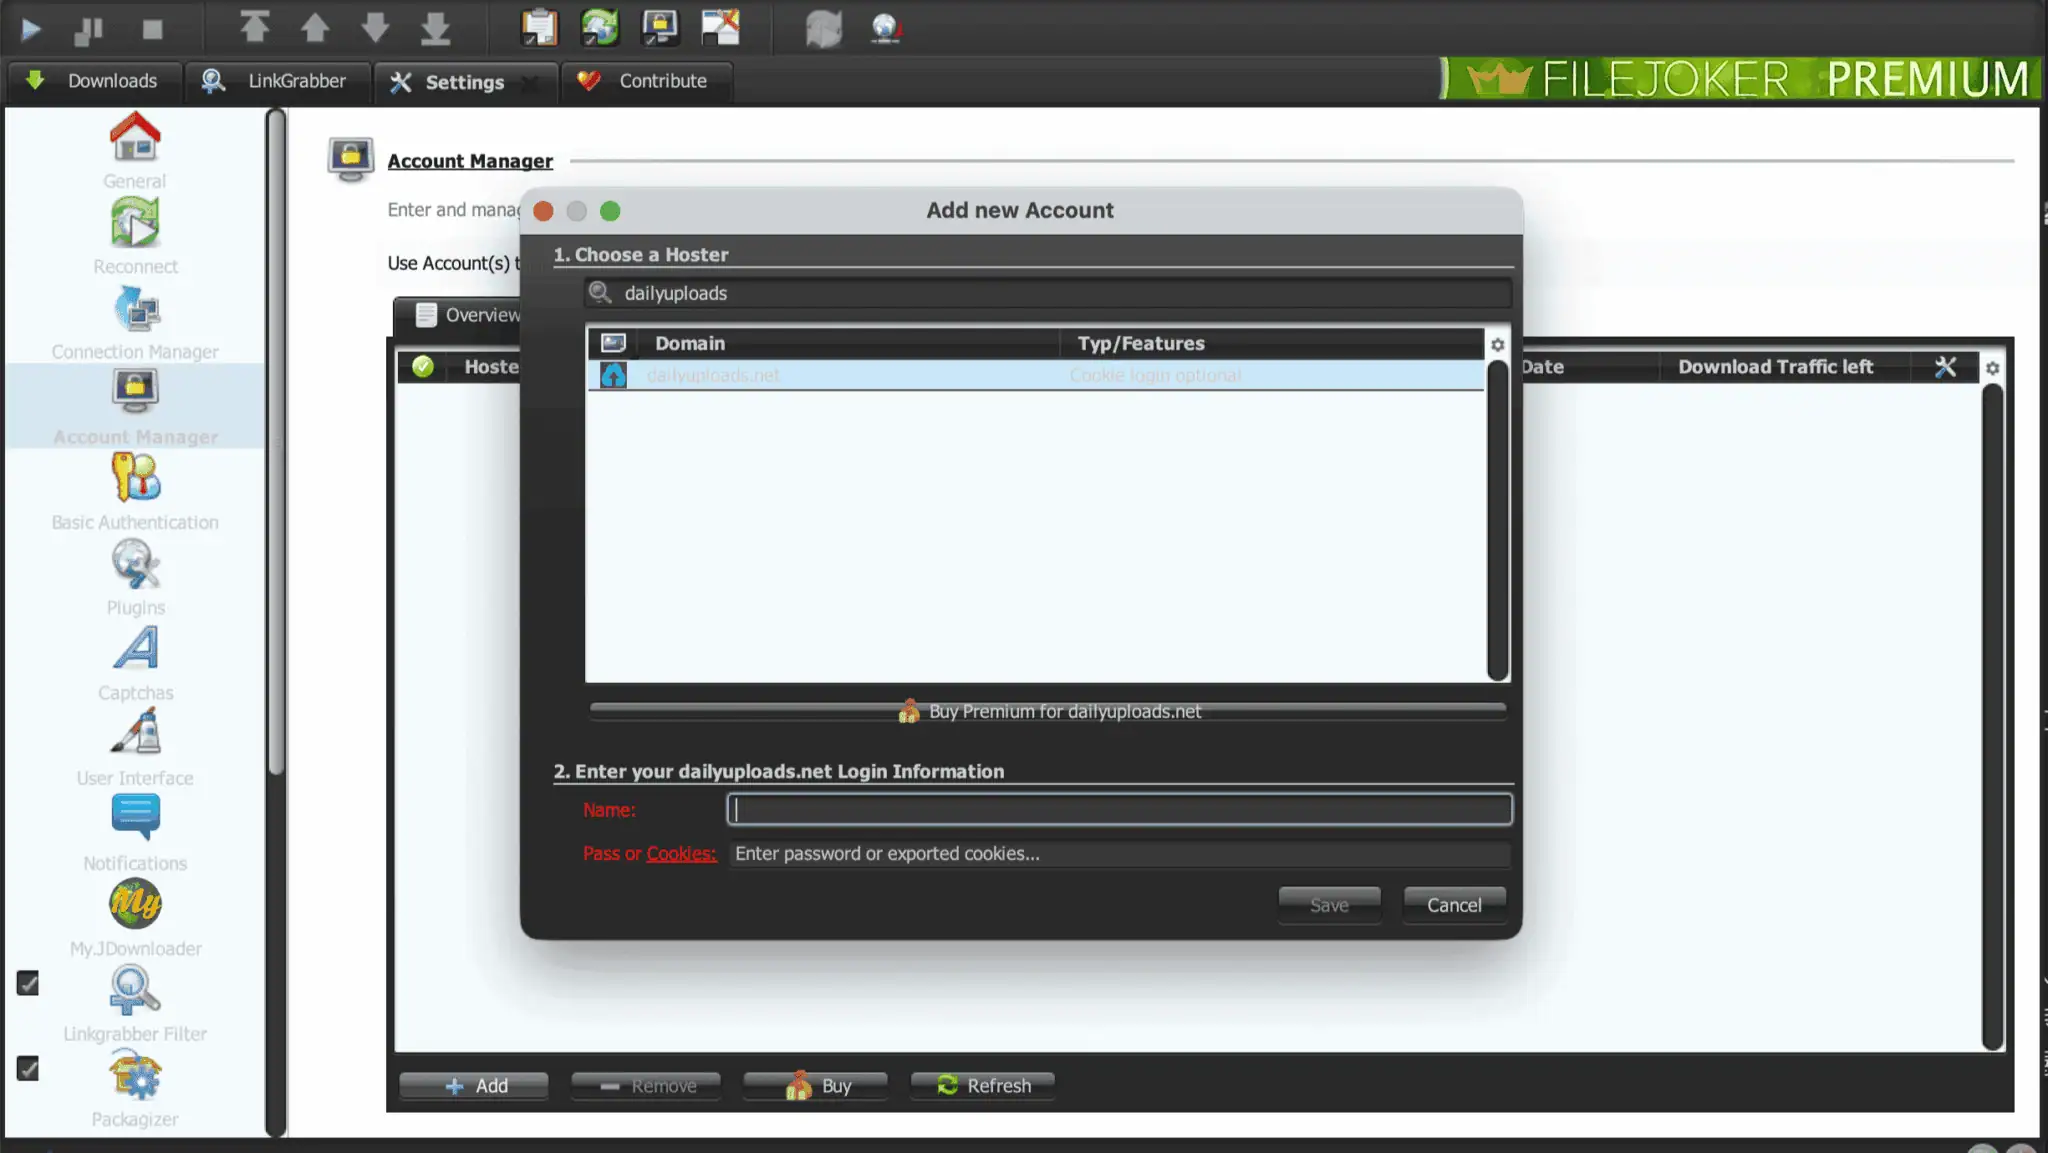Click the silent mode toolbar icon
The image size is (2048, 1153).
(720, 27)
